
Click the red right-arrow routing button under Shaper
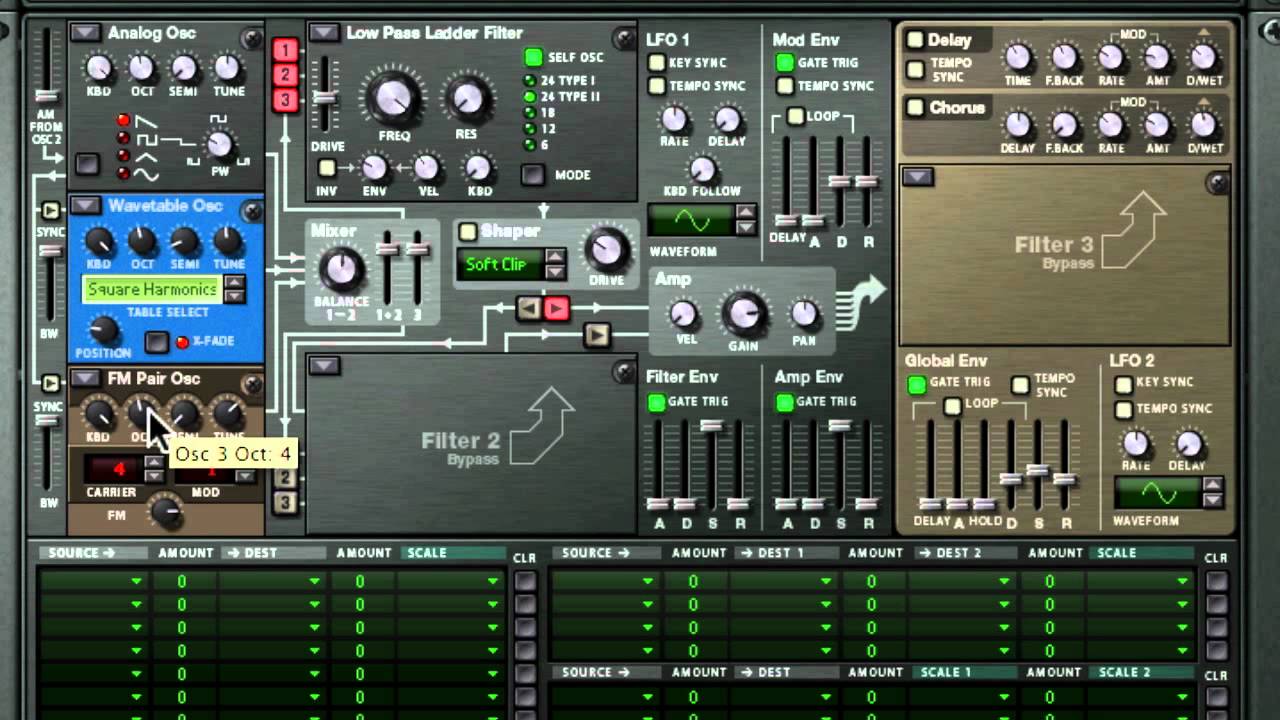[557, 309]
